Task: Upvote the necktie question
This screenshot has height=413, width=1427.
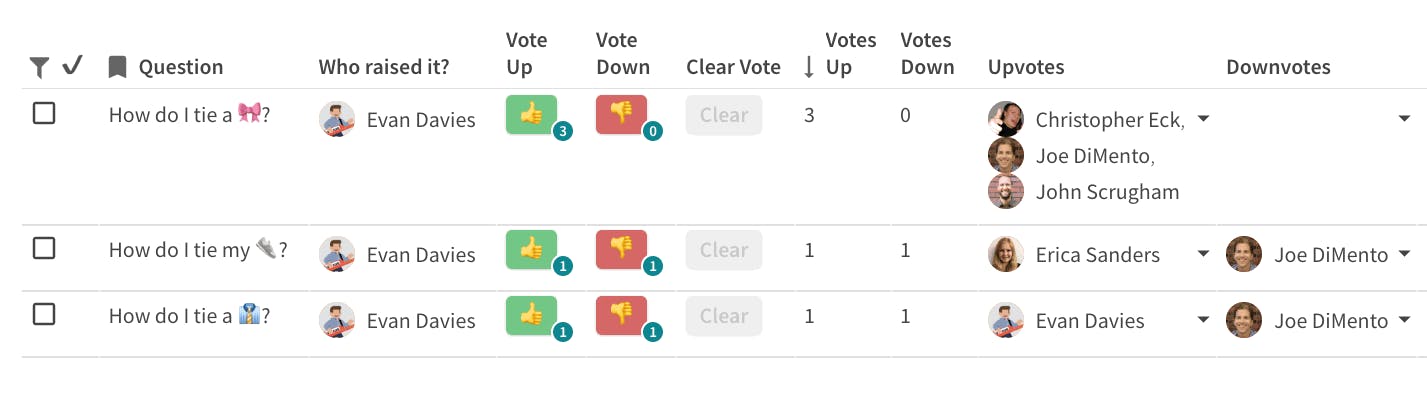Action: click(x=531, y=315)
